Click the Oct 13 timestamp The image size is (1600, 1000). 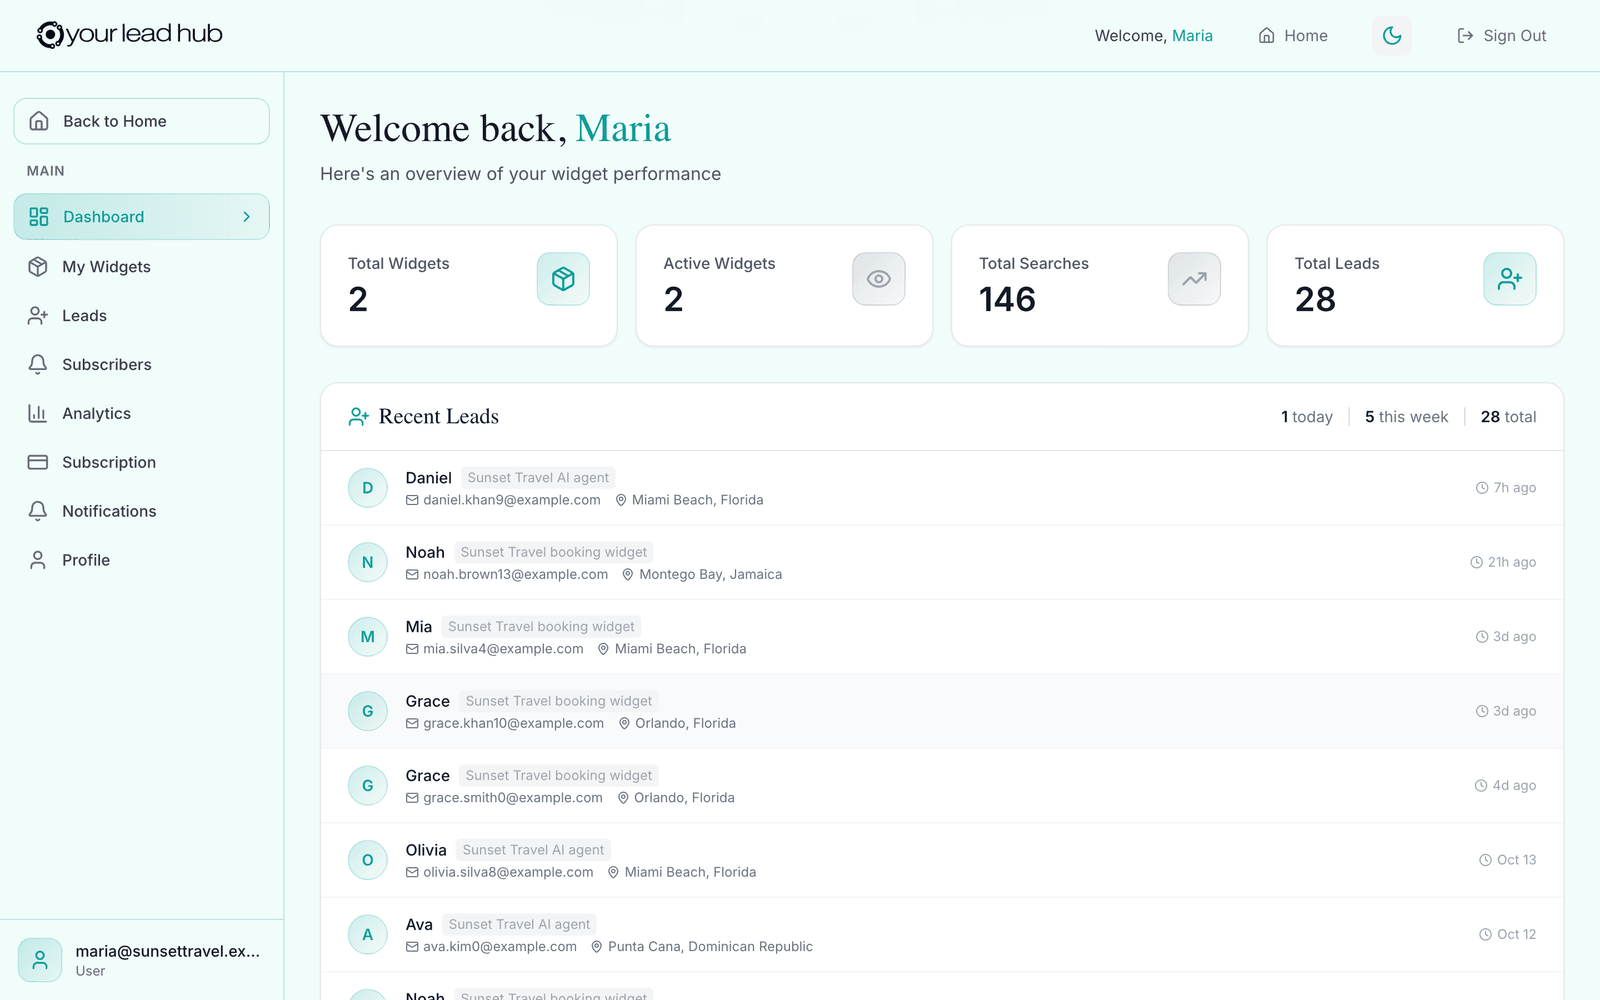point(1508,860)
